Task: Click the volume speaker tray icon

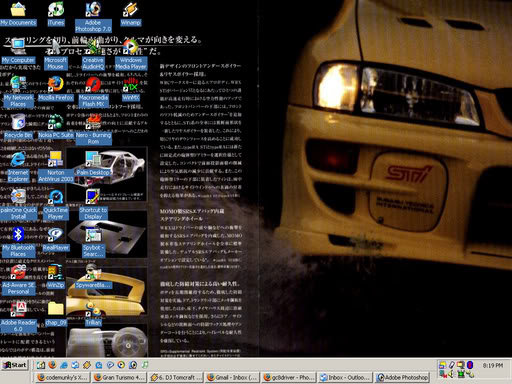Action: [x=452, y=374]
